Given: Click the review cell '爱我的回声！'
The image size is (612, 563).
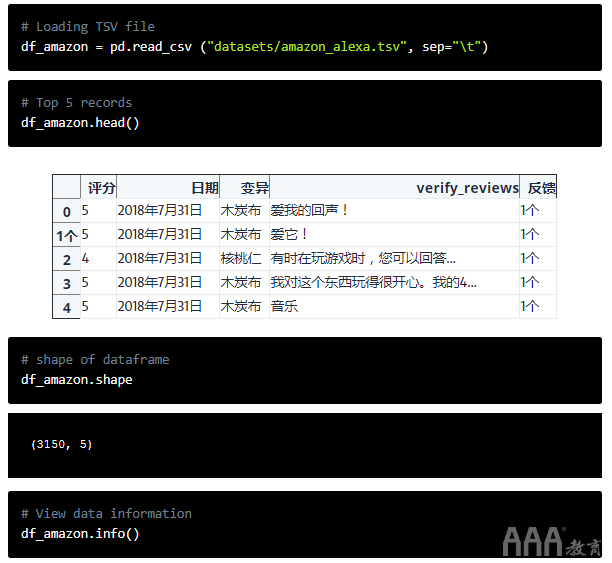Looking at the screenshot, I should (394, 211).
